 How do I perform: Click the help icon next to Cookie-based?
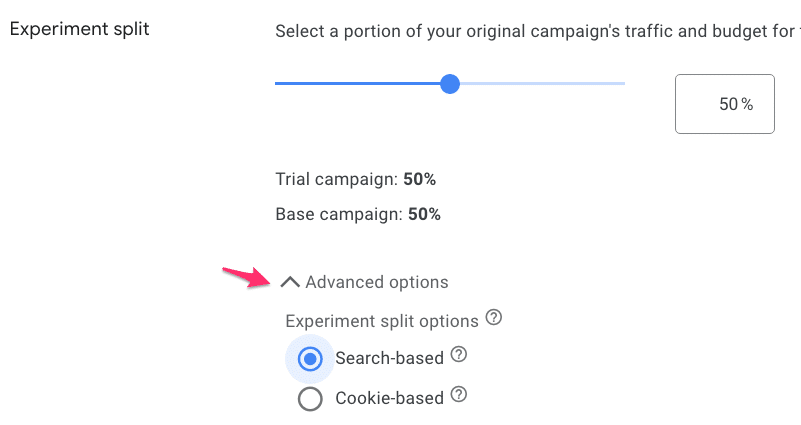459,394
